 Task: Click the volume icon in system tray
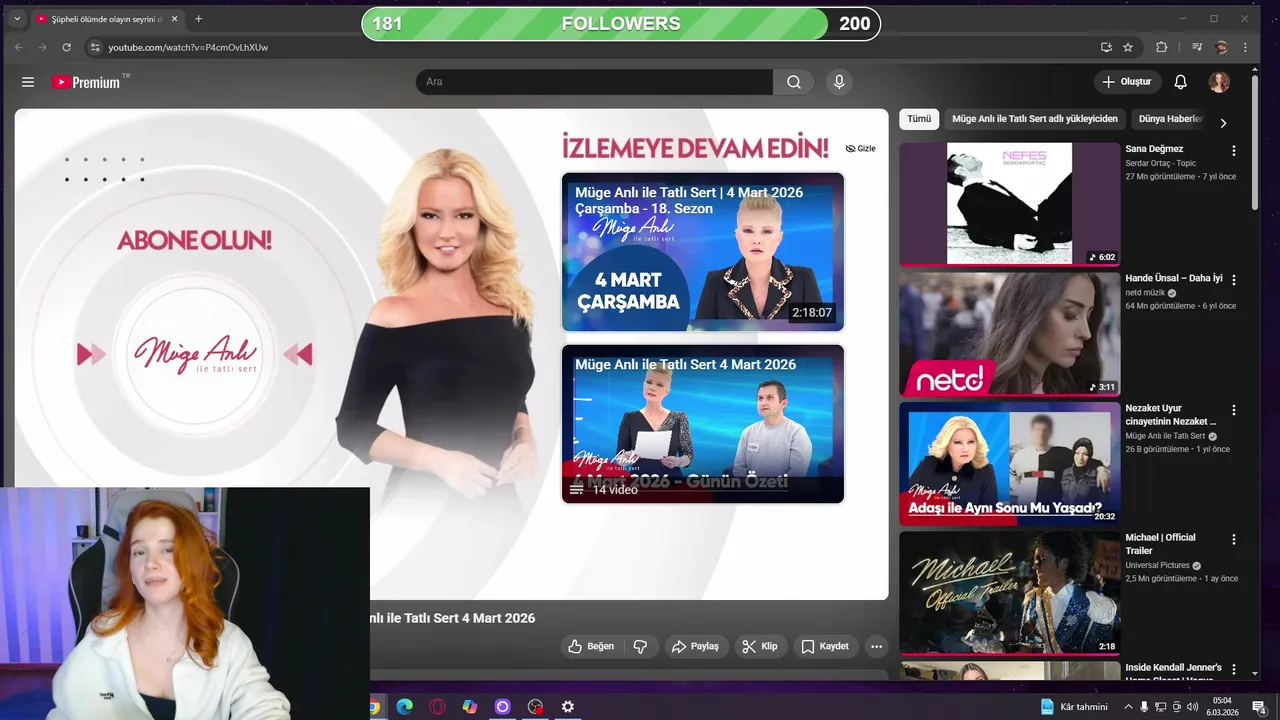(x=1192, y=707)
